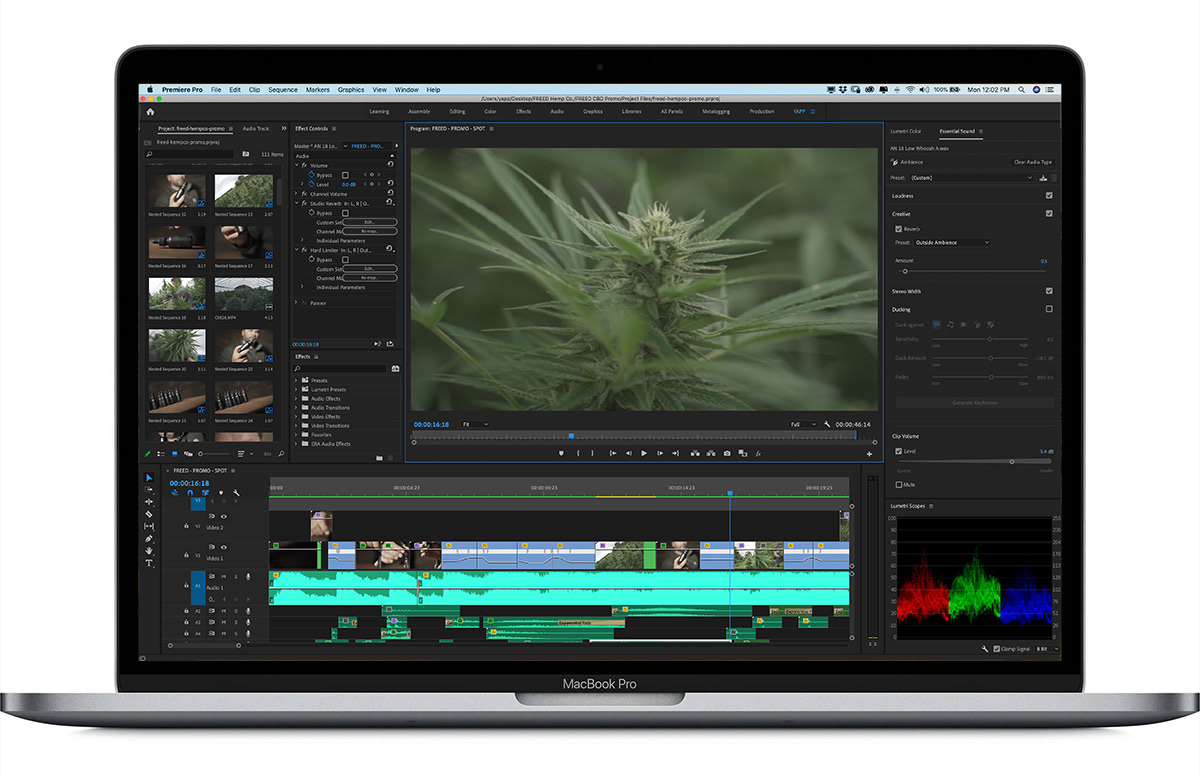Go to In point in Program monitor

point(613,453)
